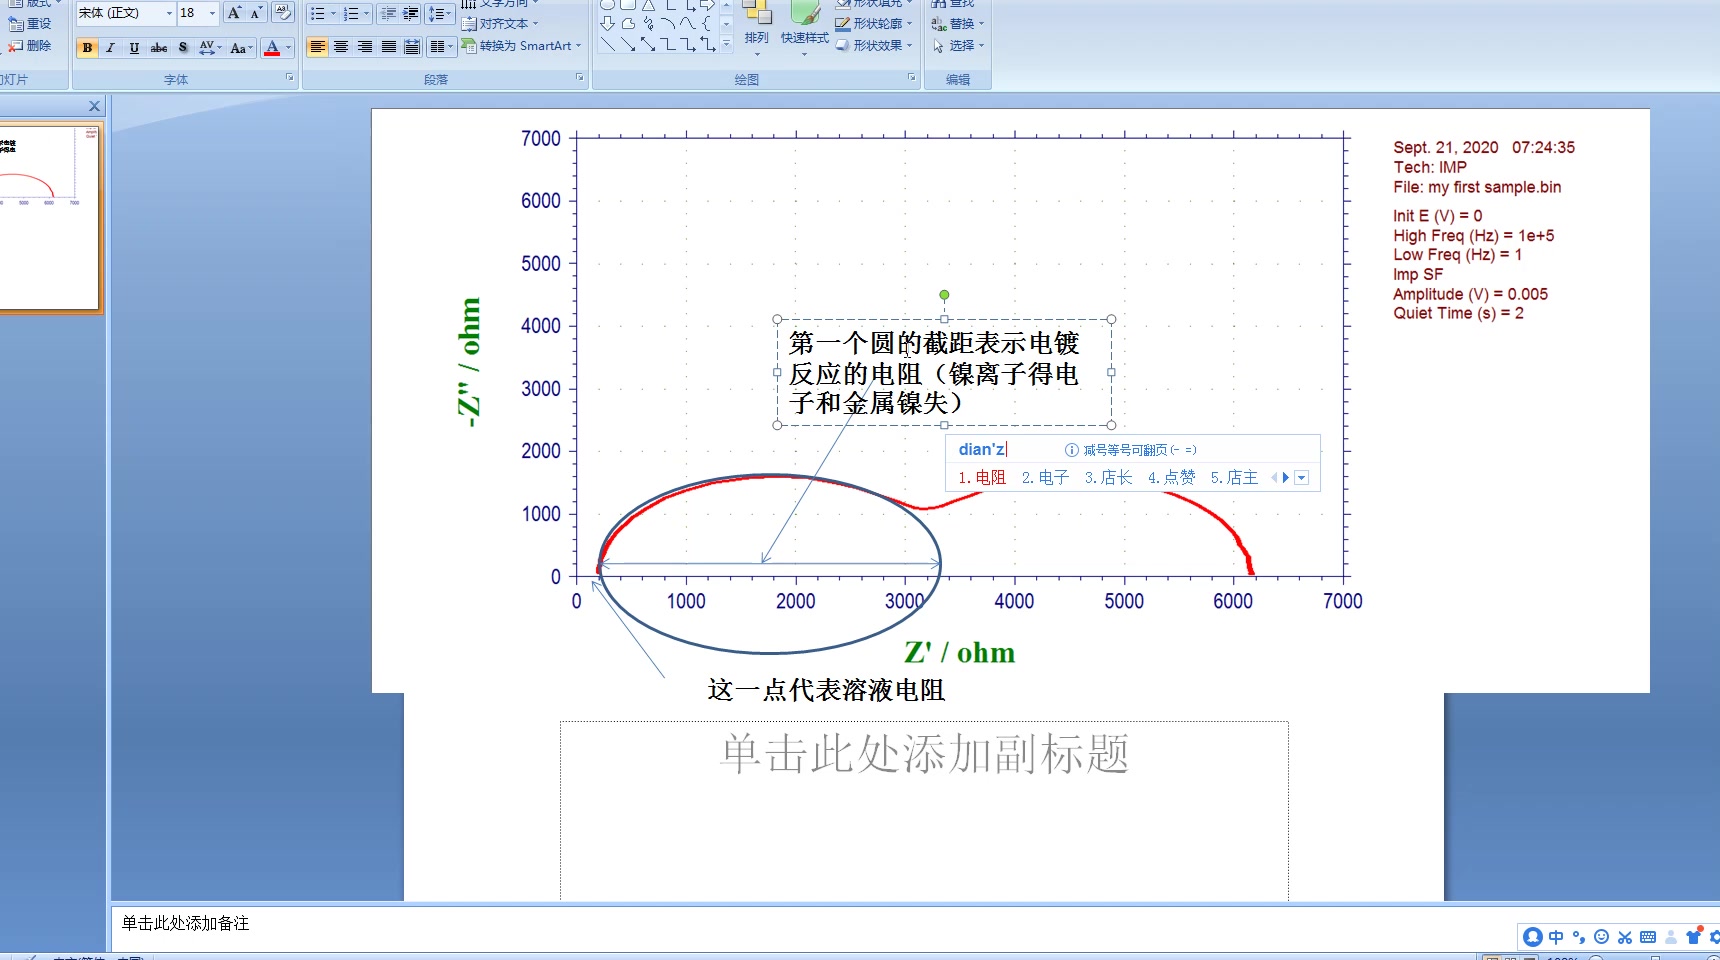Increase font size with large A icon
The image size is (1720, 960).
click(234, 13)
